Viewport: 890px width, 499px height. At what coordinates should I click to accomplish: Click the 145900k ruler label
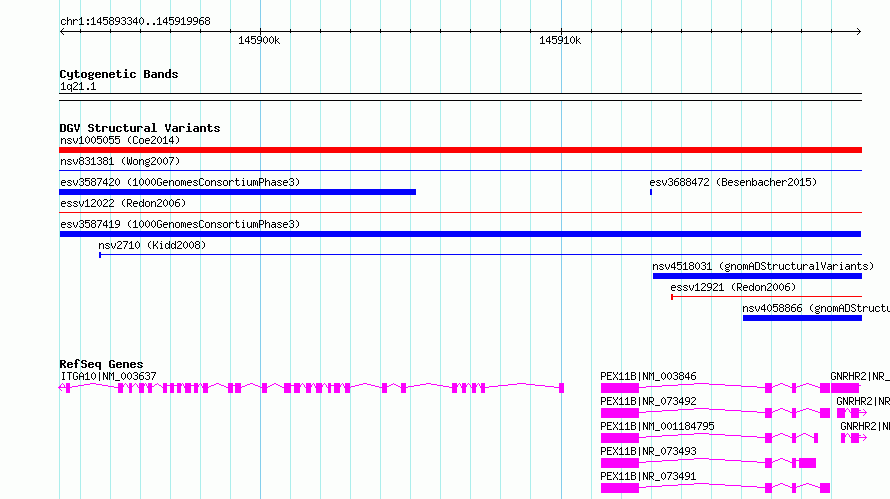259,40
